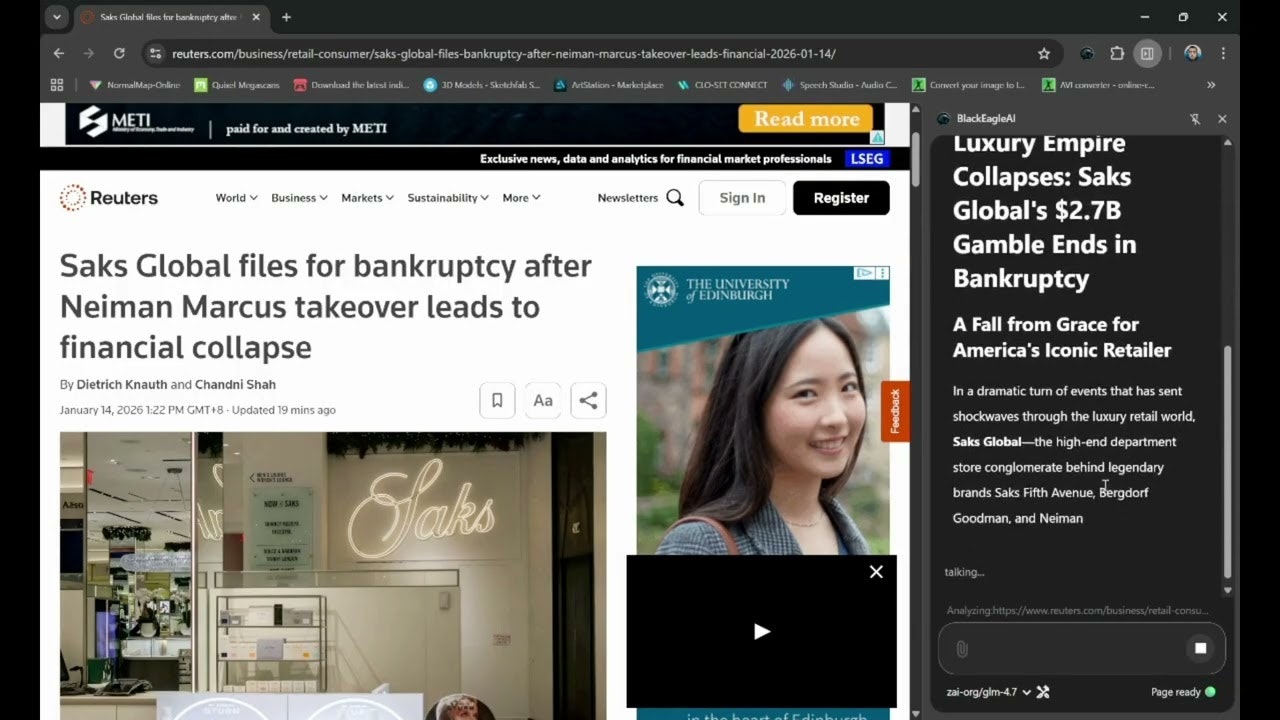Stop the BlackEagleAI response generation

click(x=1201, y=648)
